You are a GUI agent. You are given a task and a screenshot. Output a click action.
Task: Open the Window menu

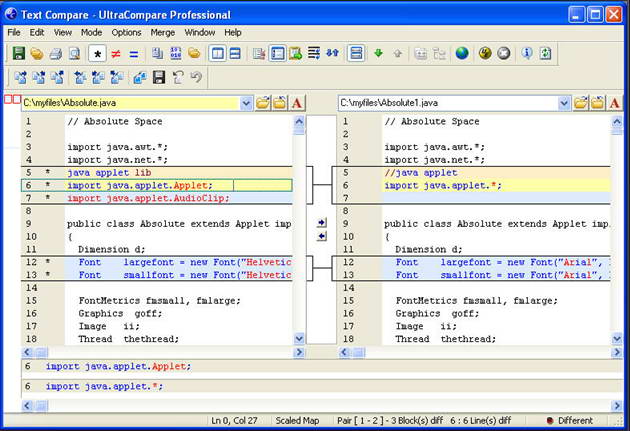pos(200,33)
